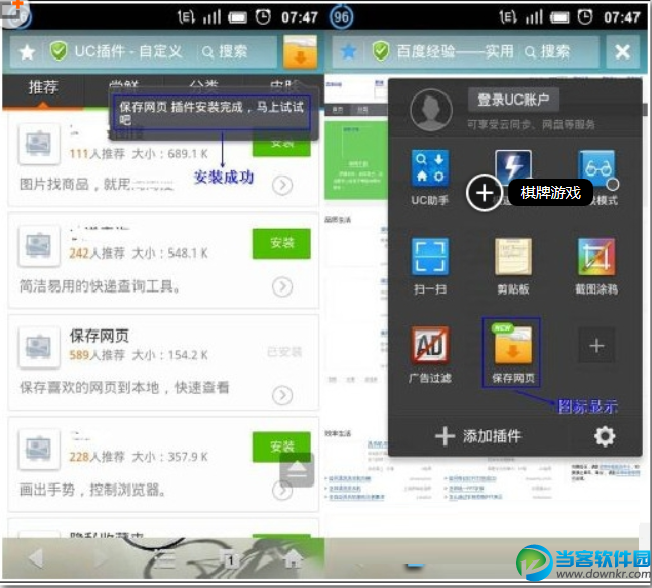Expand details arrow for 图片找商品 plugin
The width and height of the screenshot is (652, 588).
[x=282, y=185]
